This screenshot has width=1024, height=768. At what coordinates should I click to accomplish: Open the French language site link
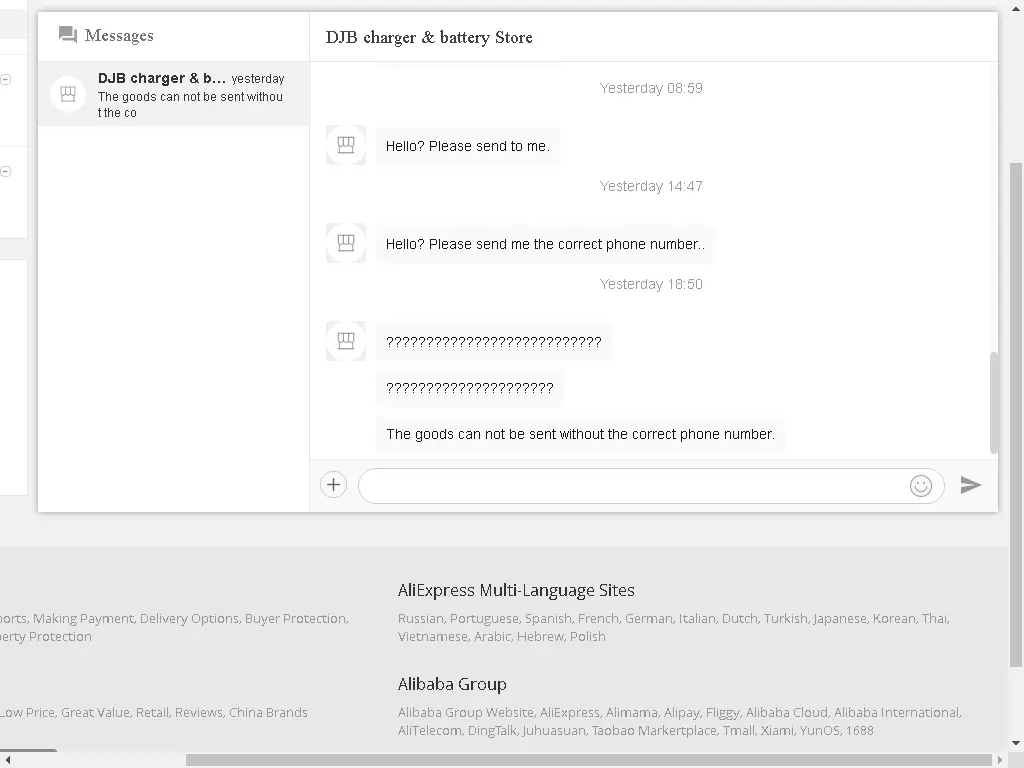(598, 618)
